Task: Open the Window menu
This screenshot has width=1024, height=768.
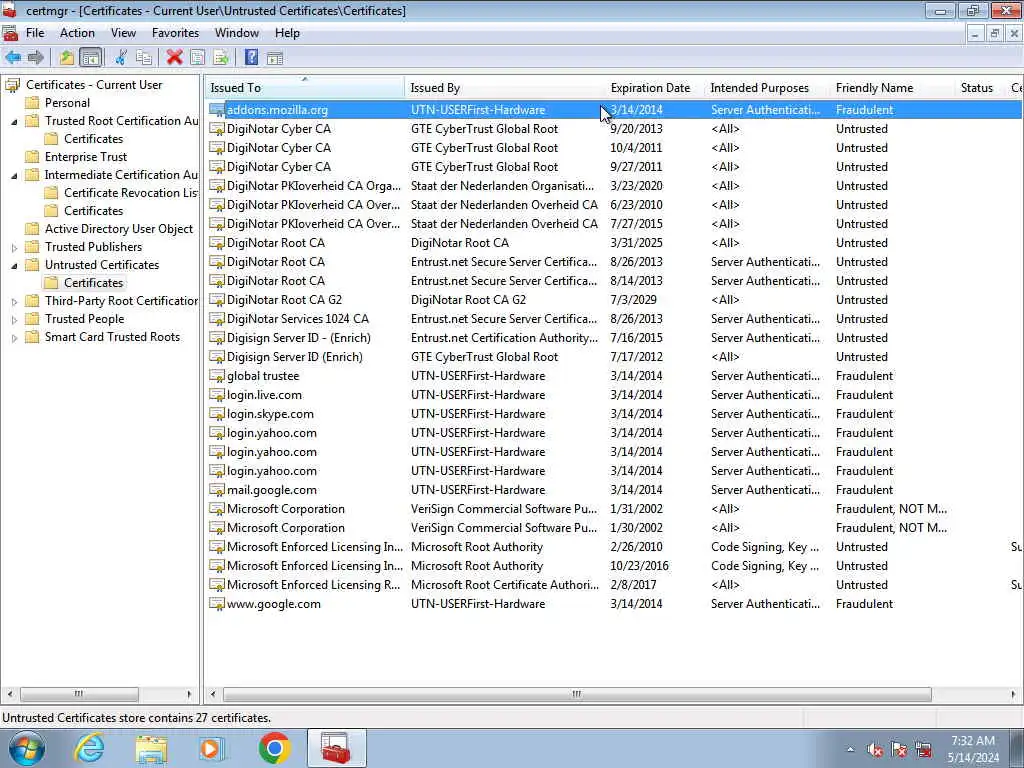Action: [x=236, y=33]
